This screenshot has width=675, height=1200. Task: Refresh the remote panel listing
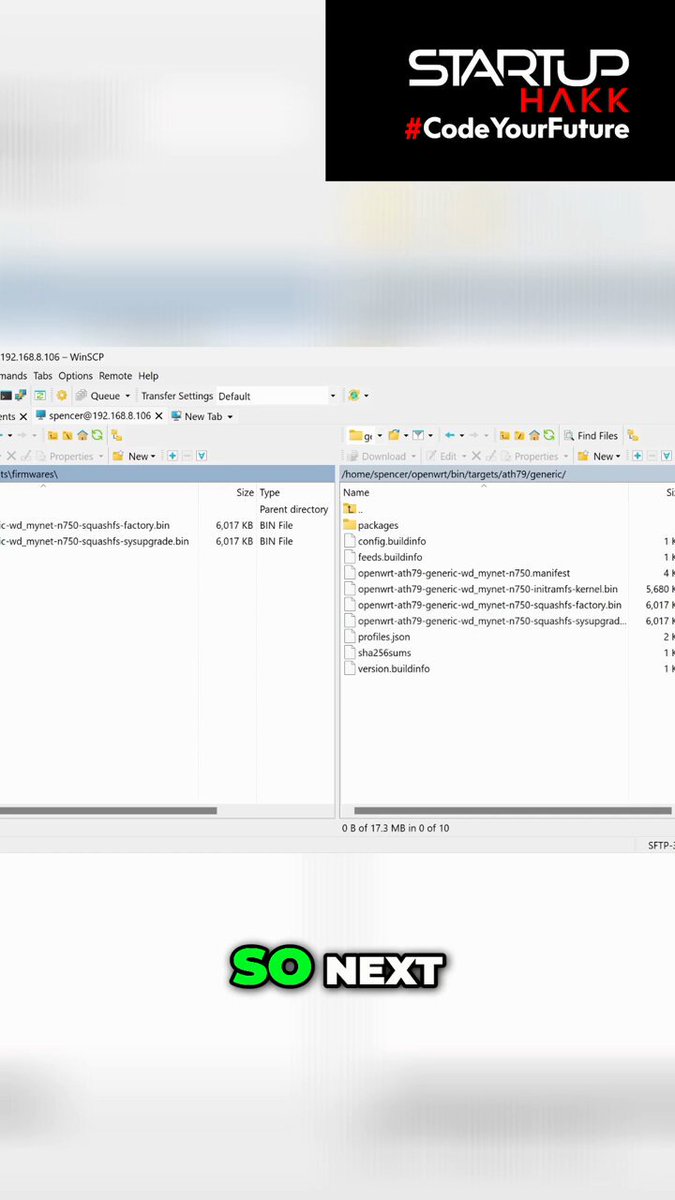click(549, 436)
